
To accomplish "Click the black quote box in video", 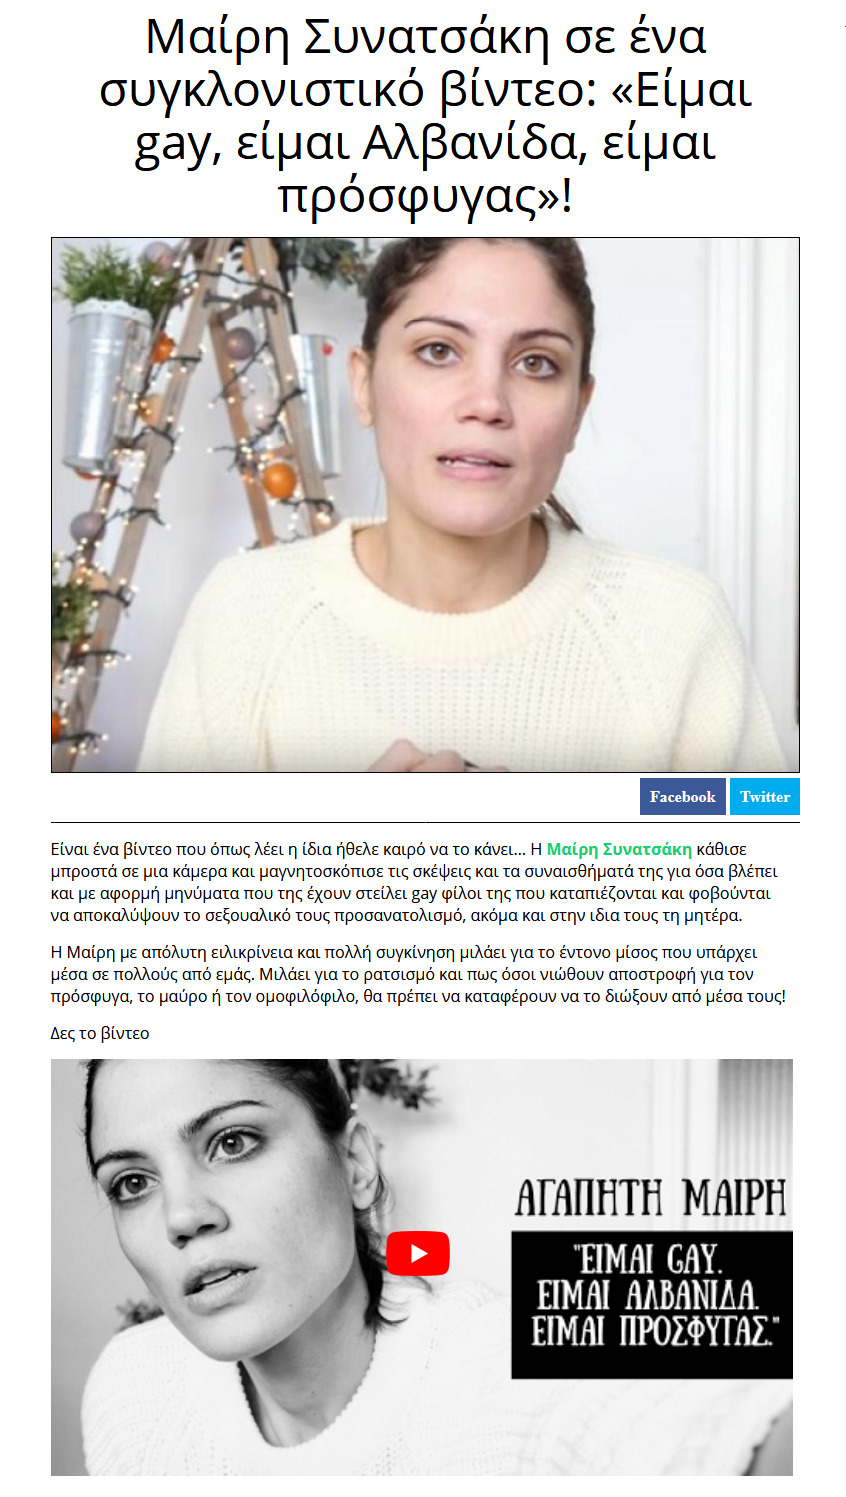I will (652, 1305).
